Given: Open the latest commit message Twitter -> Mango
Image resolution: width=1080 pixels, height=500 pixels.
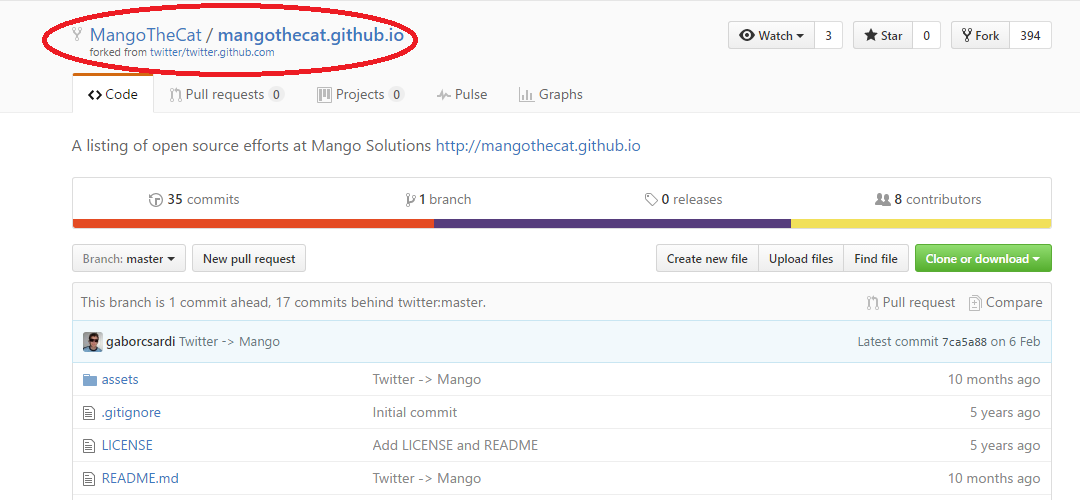Looking at the screenshot, I should (229, 342).
